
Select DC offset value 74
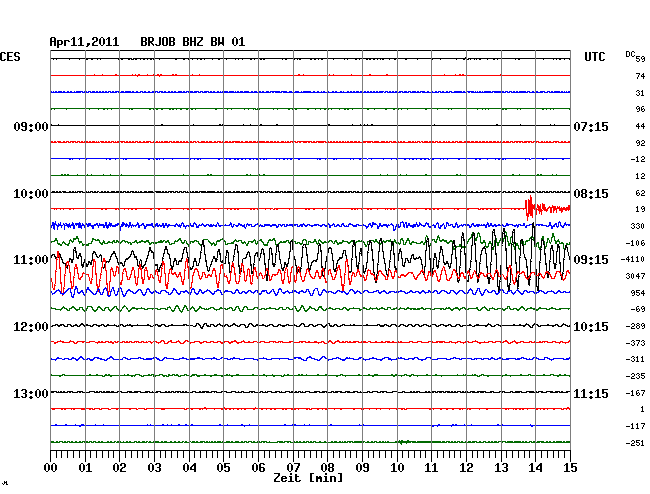(x=640, y=76)
